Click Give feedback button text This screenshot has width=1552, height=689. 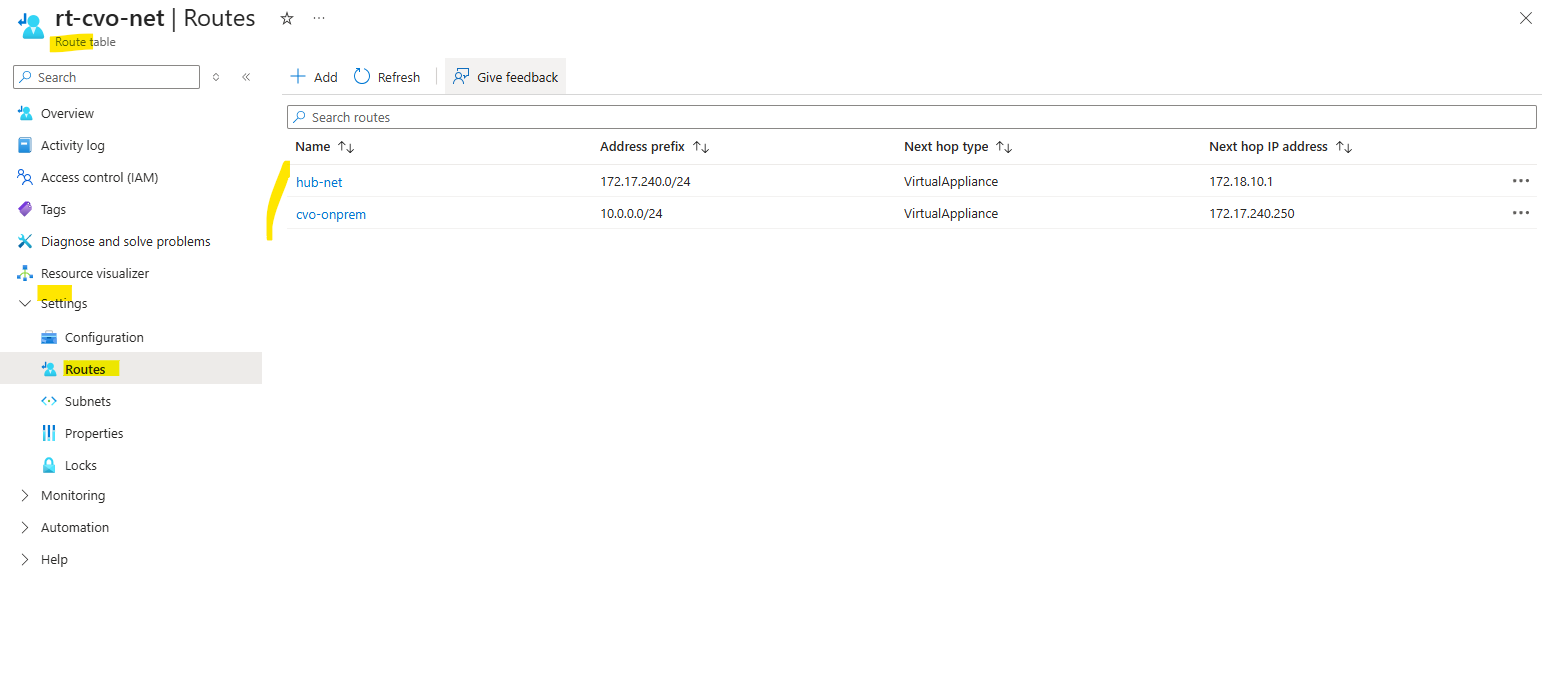point(518,77)
